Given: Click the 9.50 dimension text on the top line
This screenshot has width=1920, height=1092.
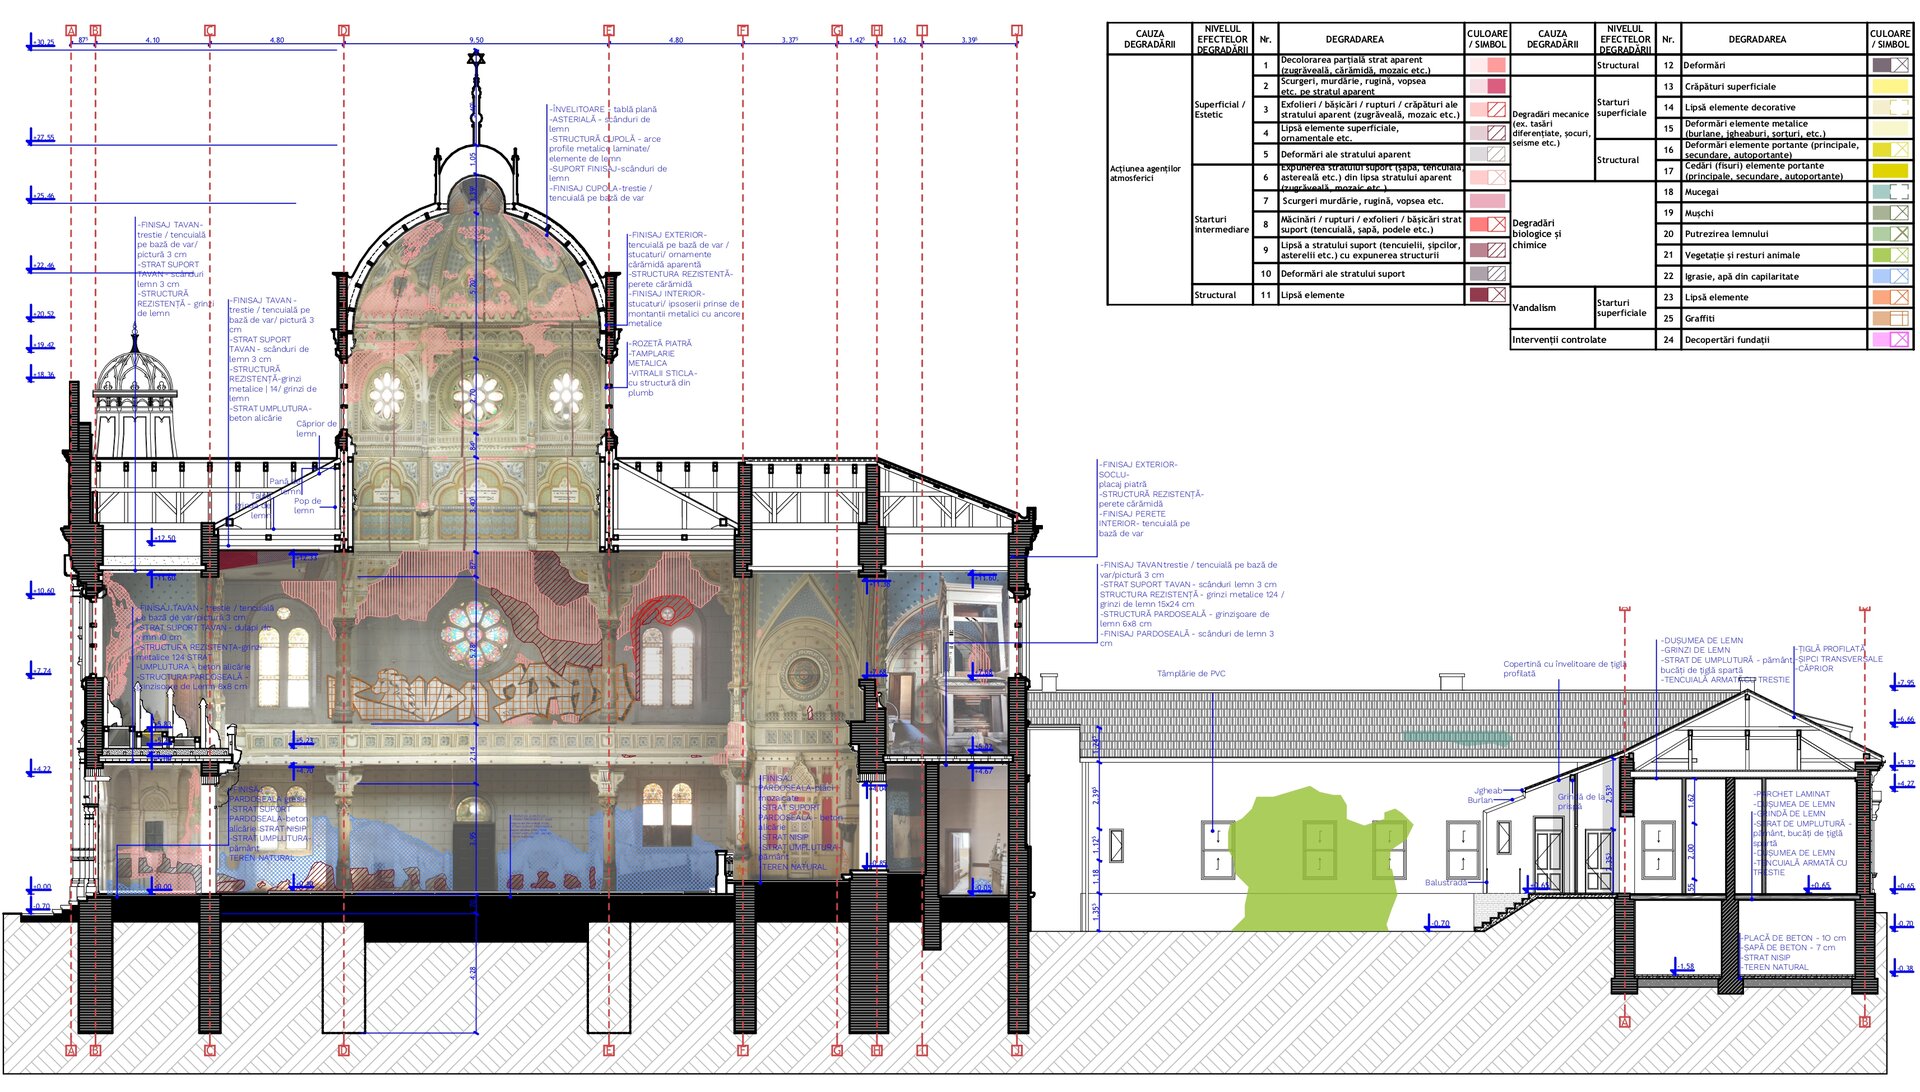Looking at the screenshot, I should pos(476,41).
